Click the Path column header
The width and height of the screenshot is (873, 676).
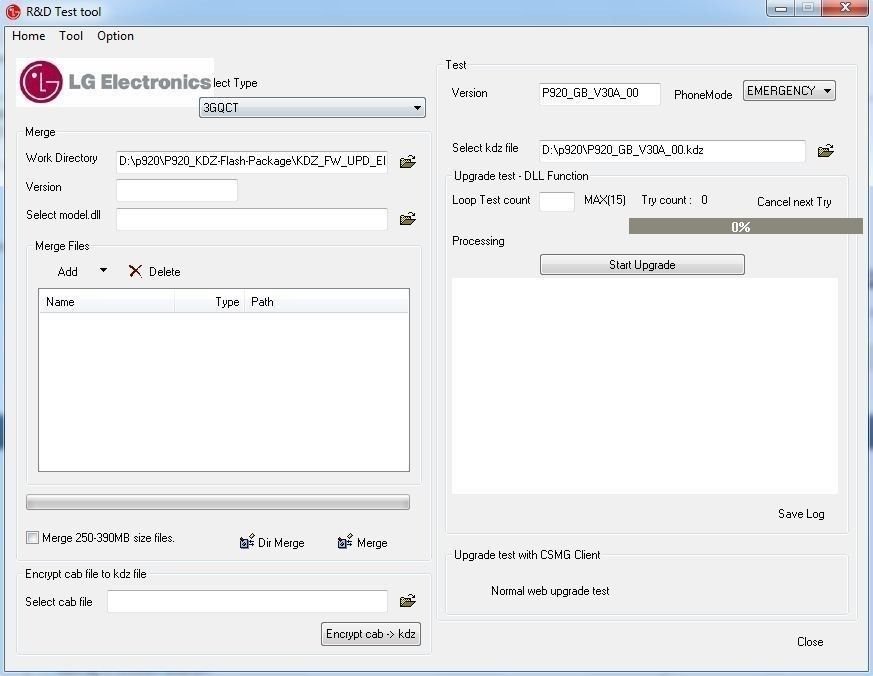pos(326,301)
